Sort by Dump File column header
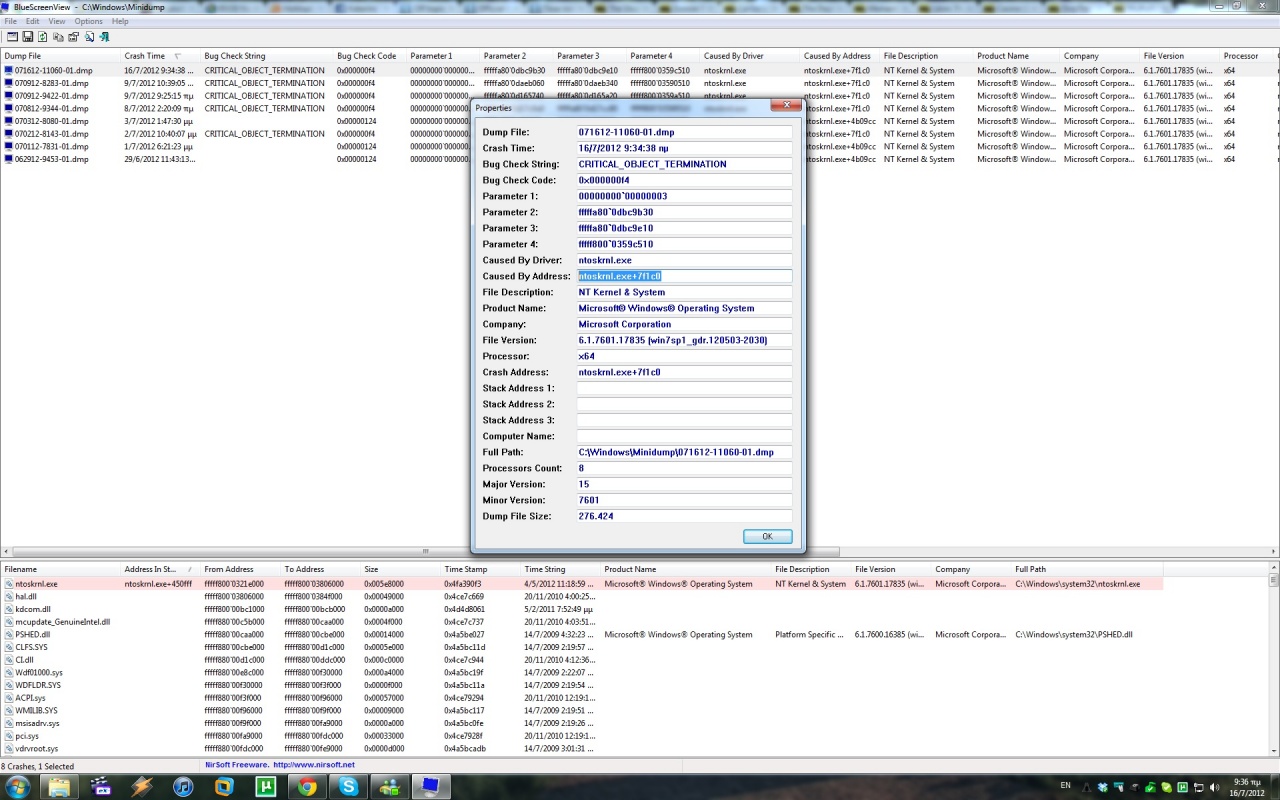 point(60,56)
